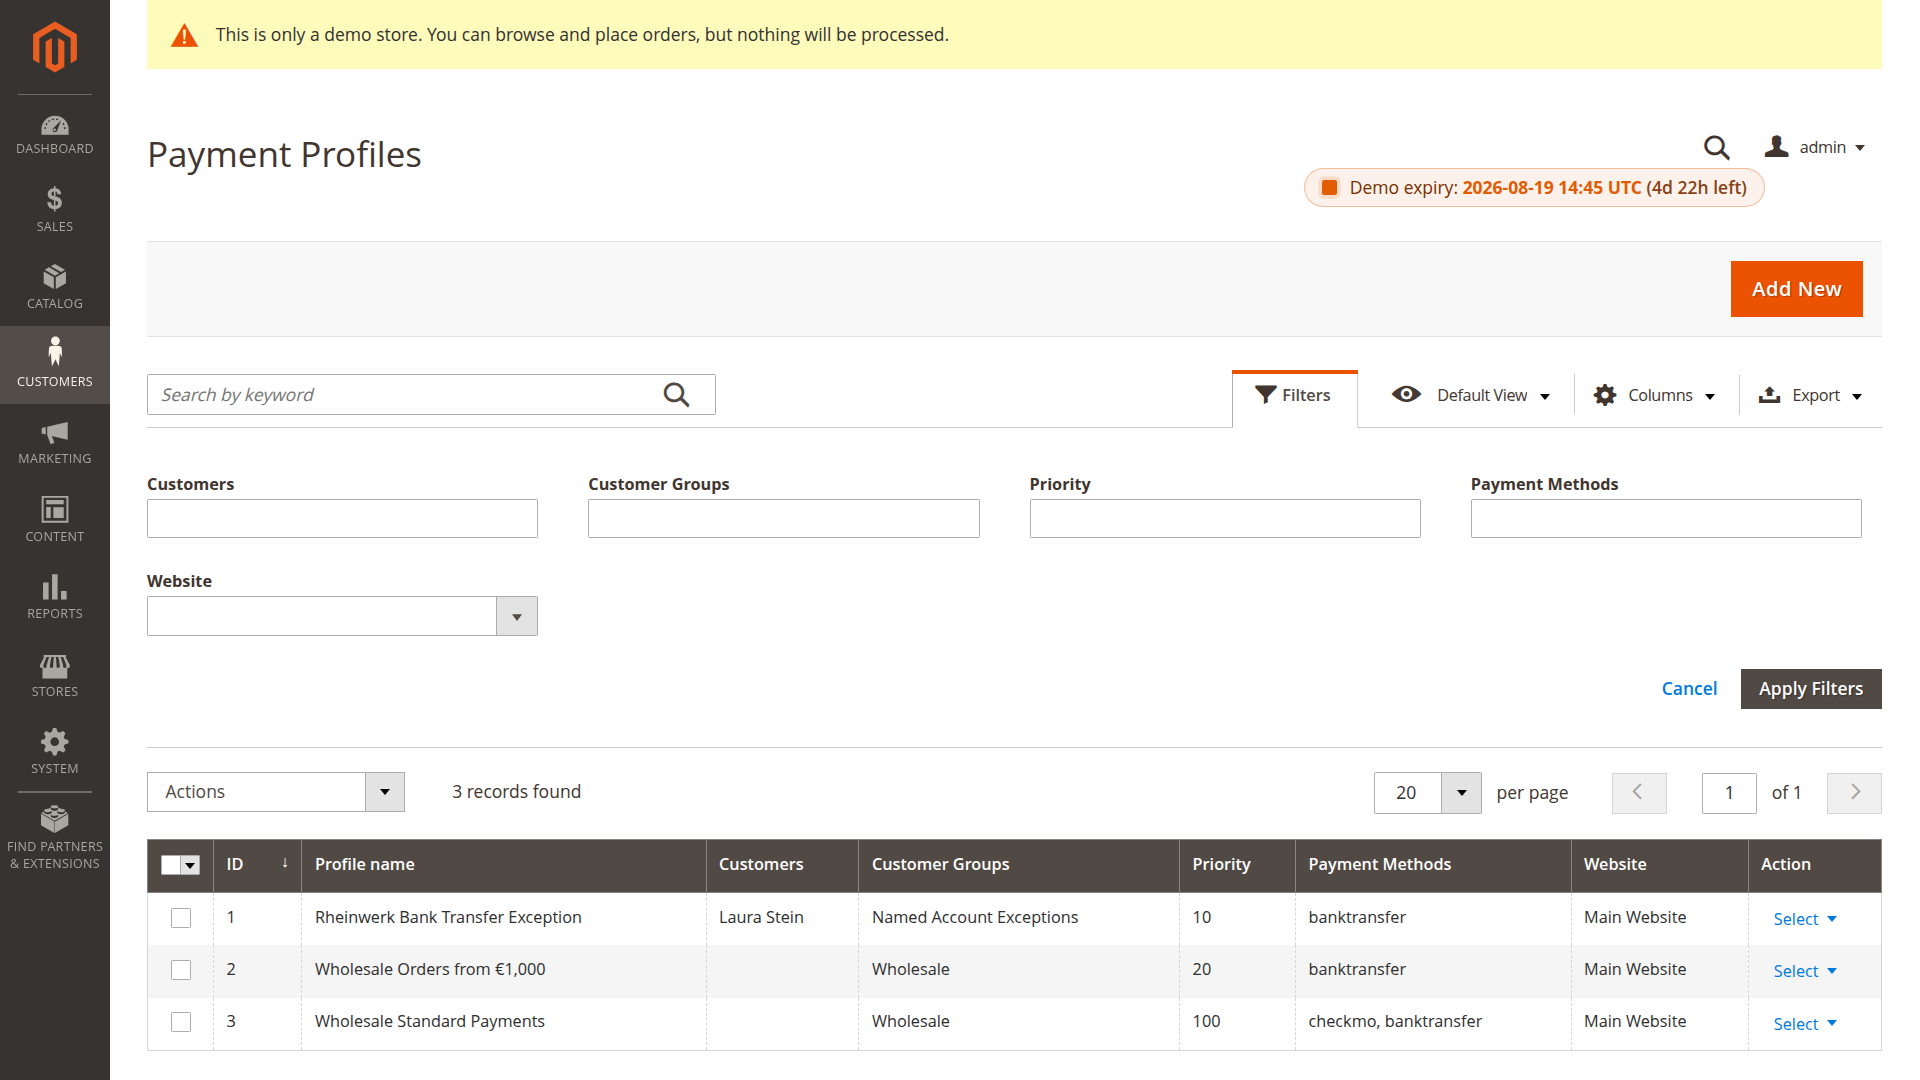1920x1080 pixels.
Task: Open the Customers sidebar menu
Action: (55, 364)
